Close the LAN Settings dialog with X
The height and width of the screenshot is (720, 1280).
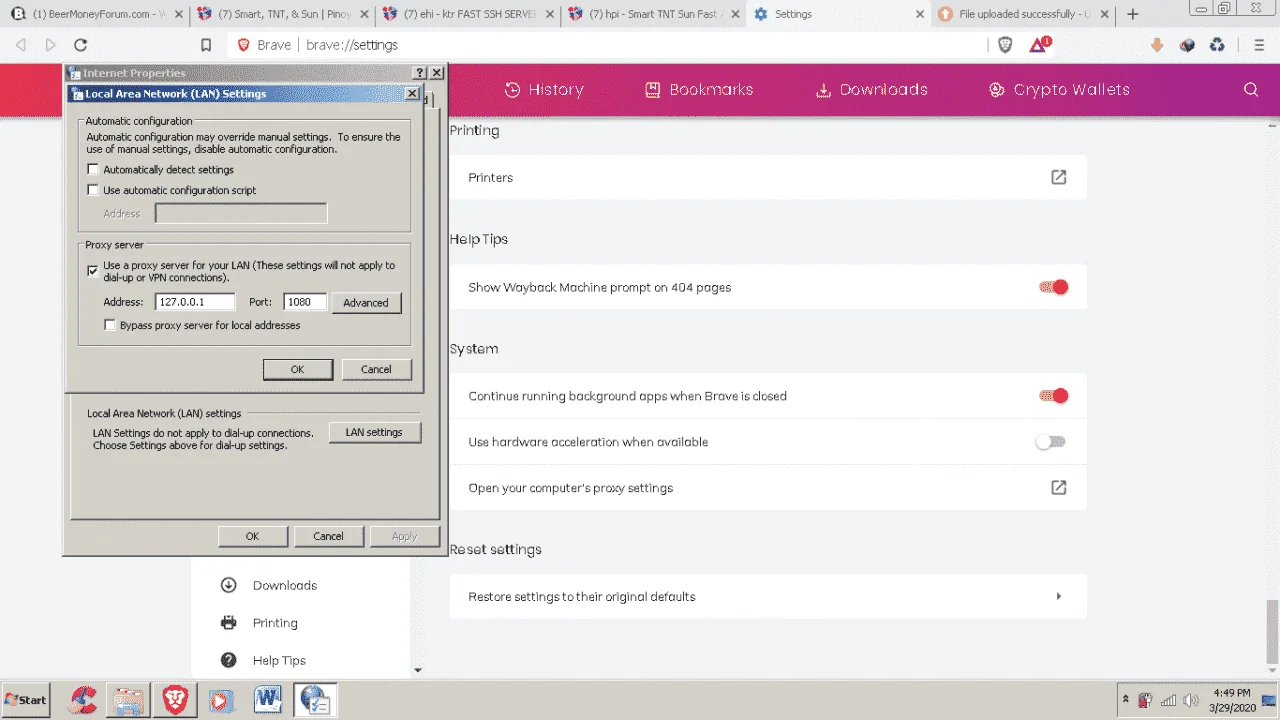tap(411, 93)
